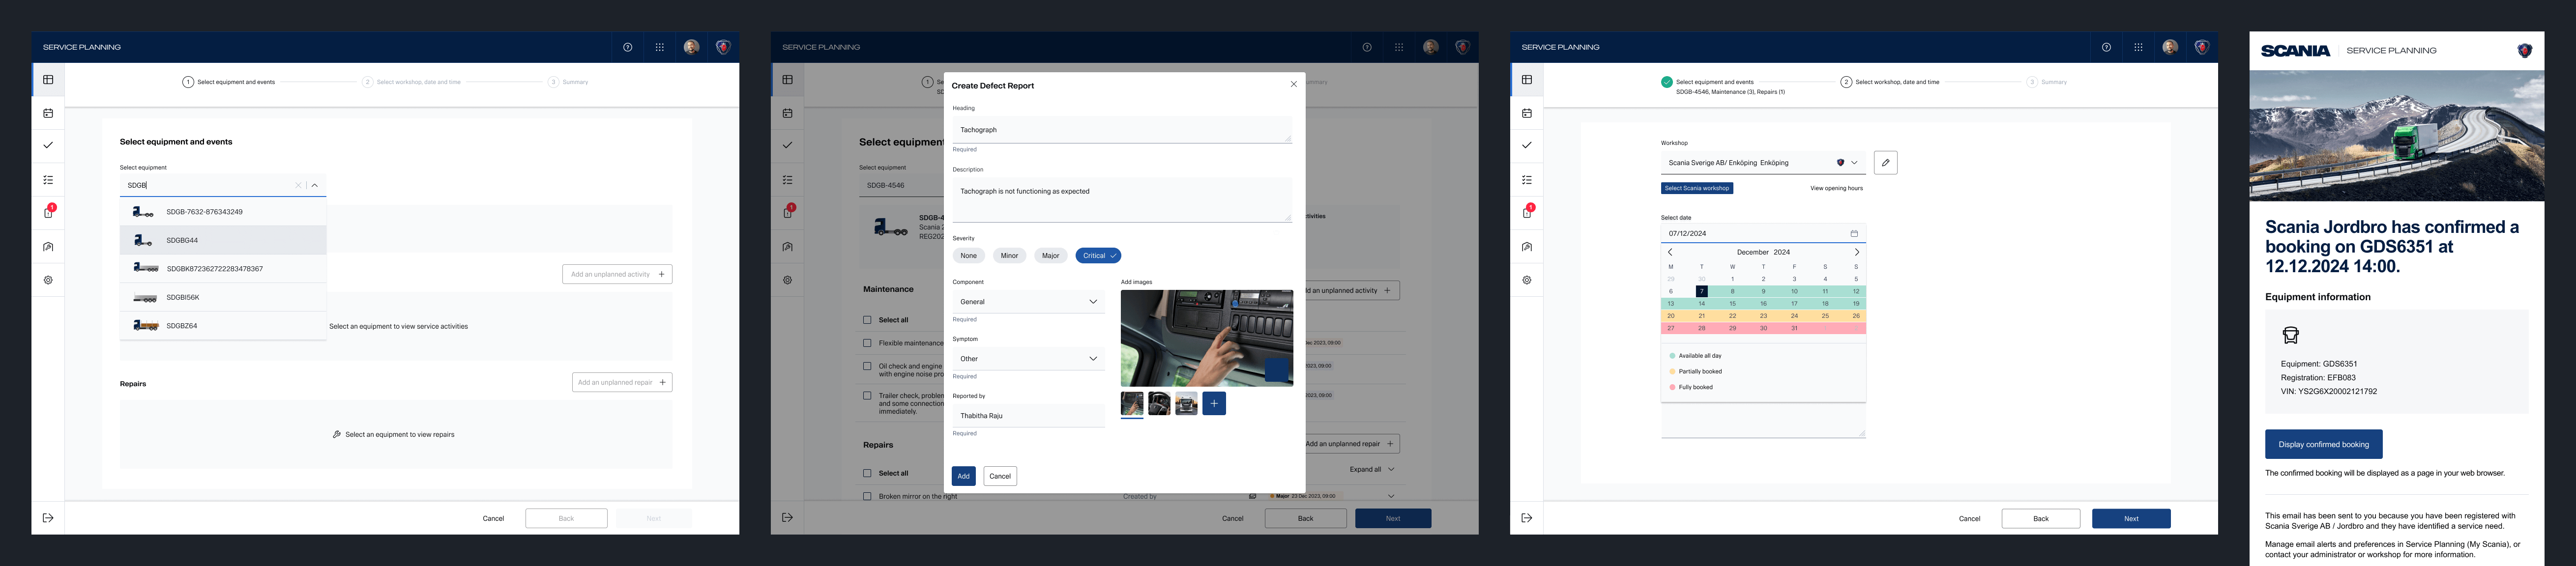This screenshot has height=566, width=2576.
Task: Open View opening hours link
Action: tap(1836, 188)
